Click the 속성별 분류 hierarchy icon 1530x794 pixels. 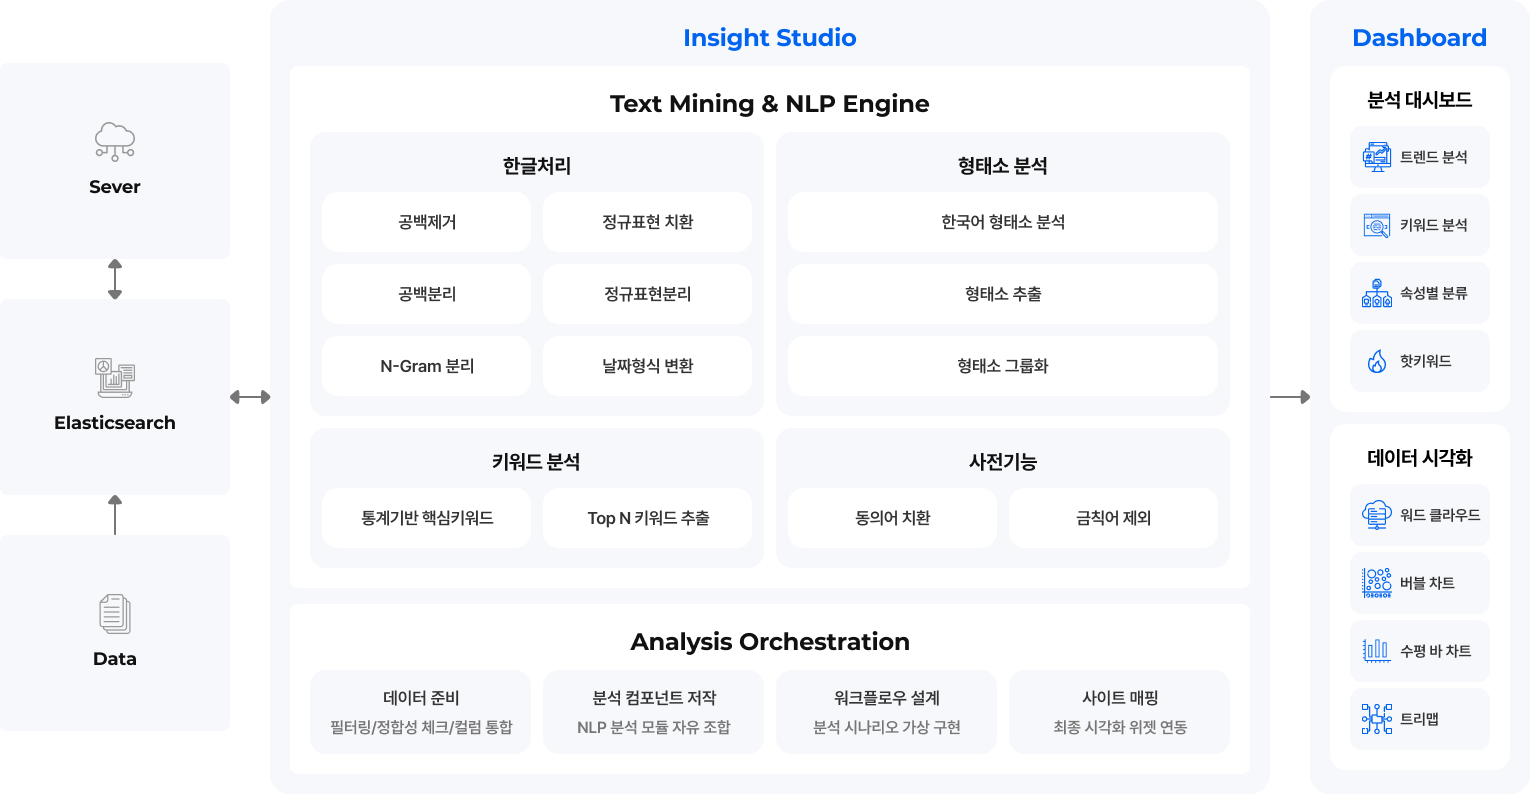point(1377,293)
